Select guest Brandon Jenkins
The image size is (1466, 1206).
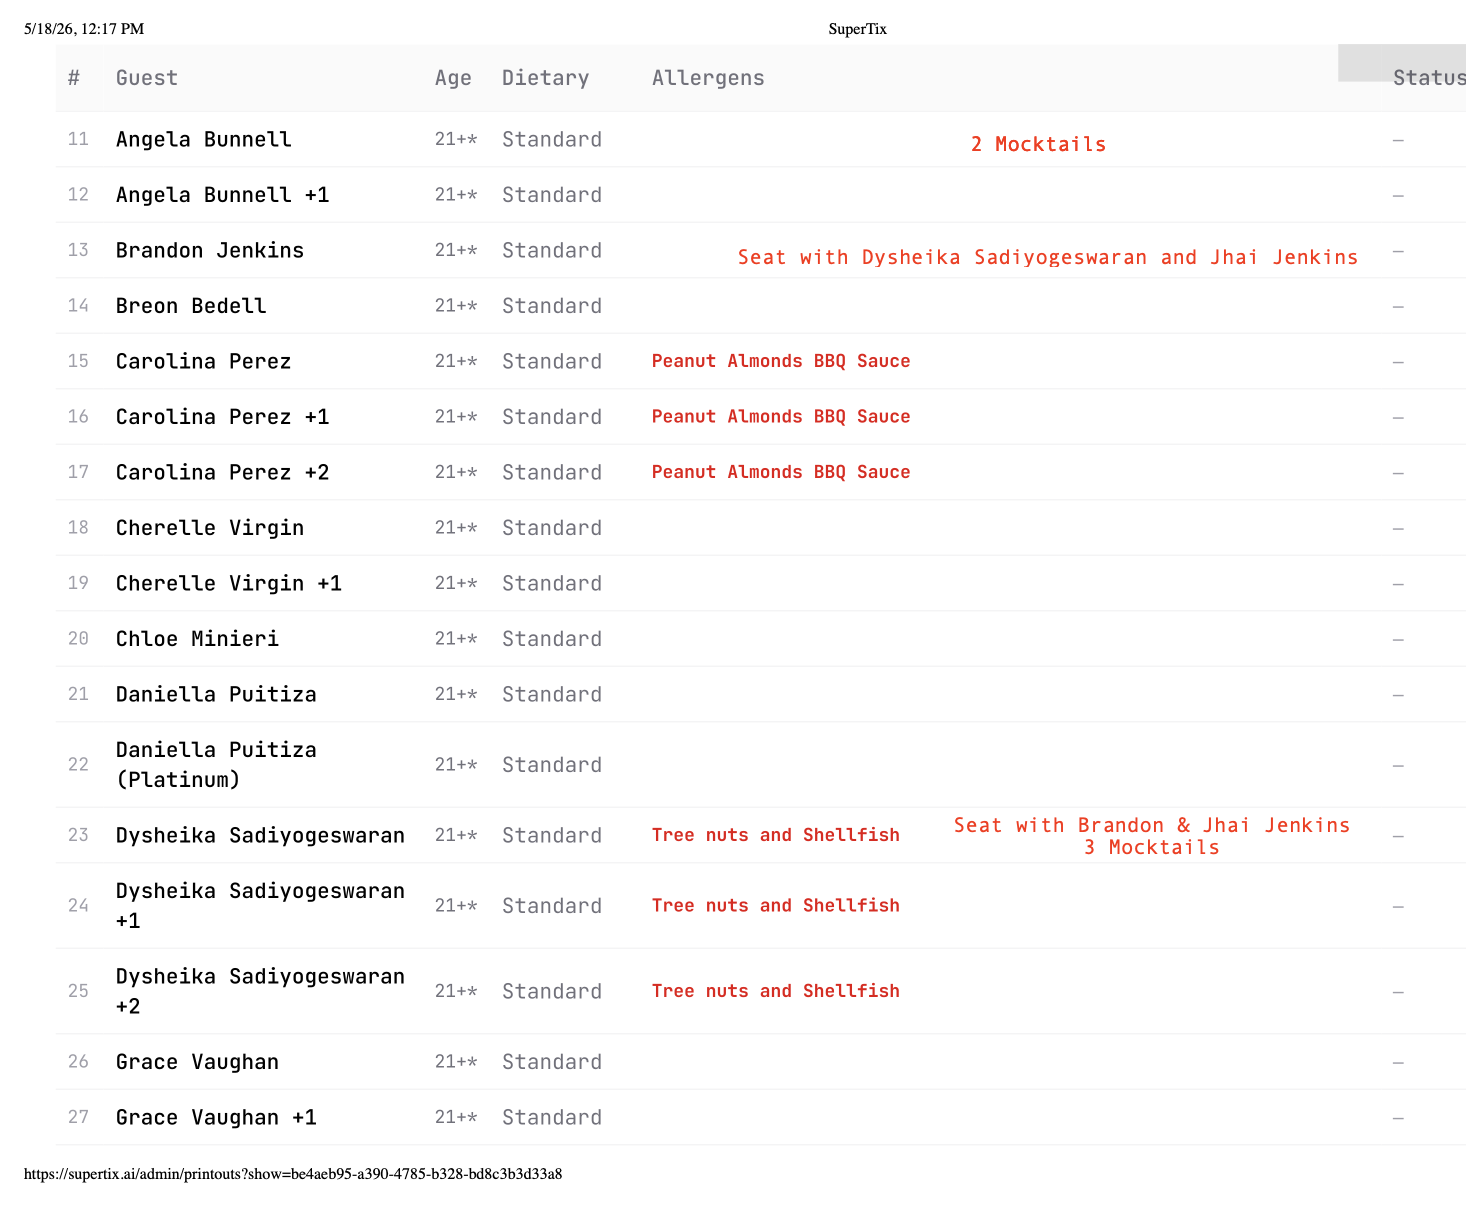coord(210,250)
